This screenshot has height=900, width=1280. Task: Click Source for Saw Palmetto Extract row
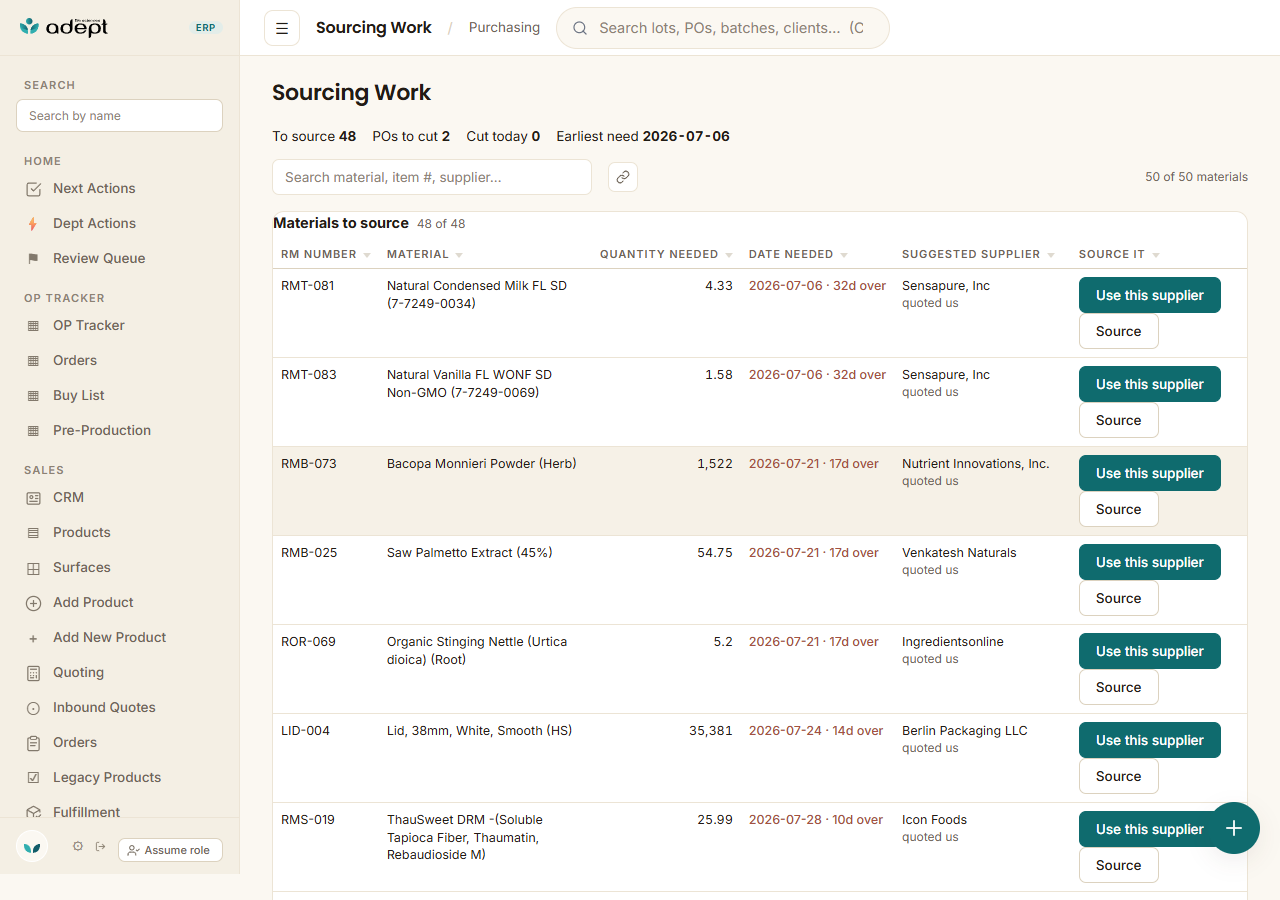pos(1118,598)
